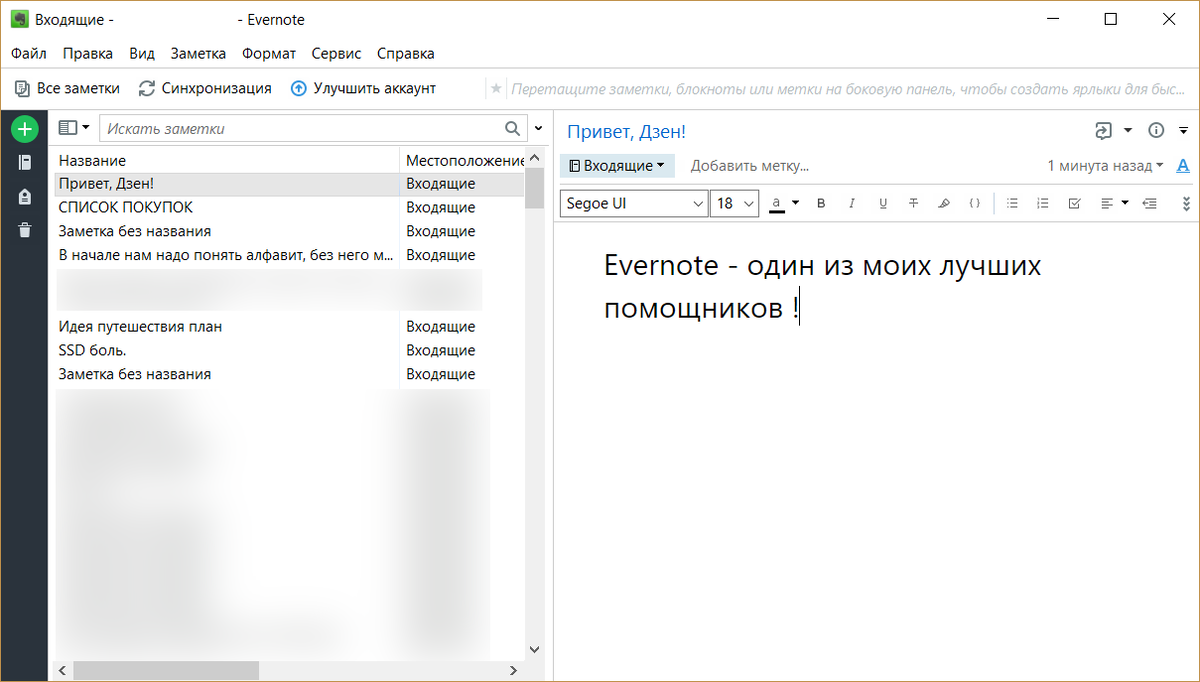Apply highlighter to text
Viewport: 1200px width, 682px height.
coord(944,203)
